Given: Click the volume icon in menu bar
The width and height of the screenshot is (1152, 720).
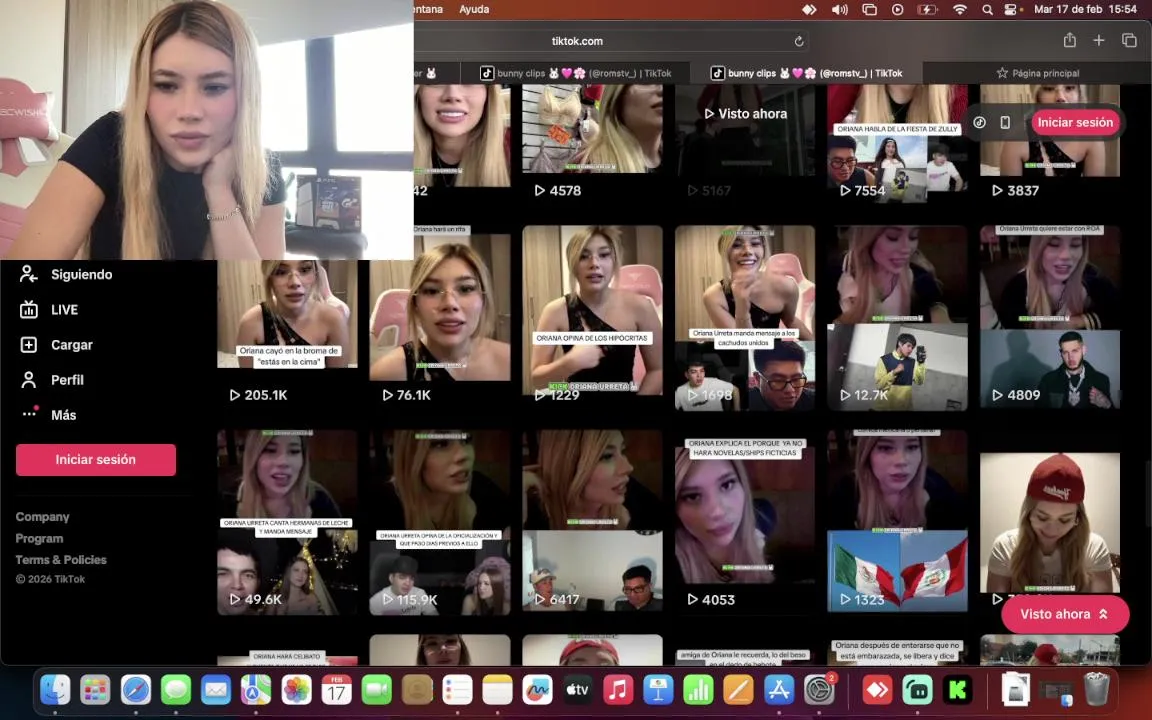Looking at the screenshot, I should [839, 10].
